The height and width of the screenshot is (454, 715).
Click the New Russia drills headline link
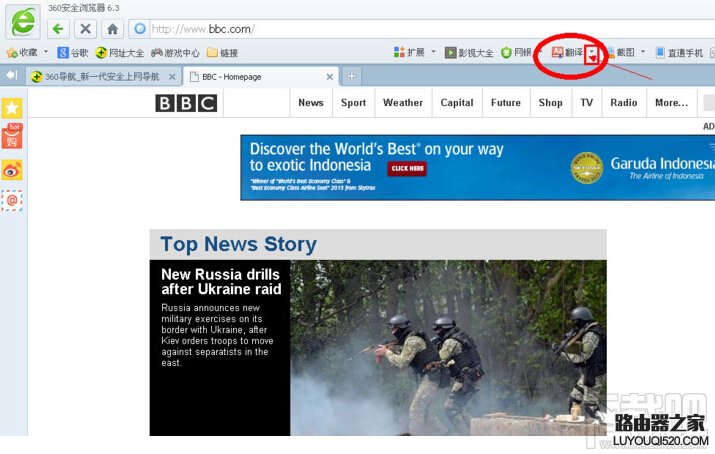221,281
